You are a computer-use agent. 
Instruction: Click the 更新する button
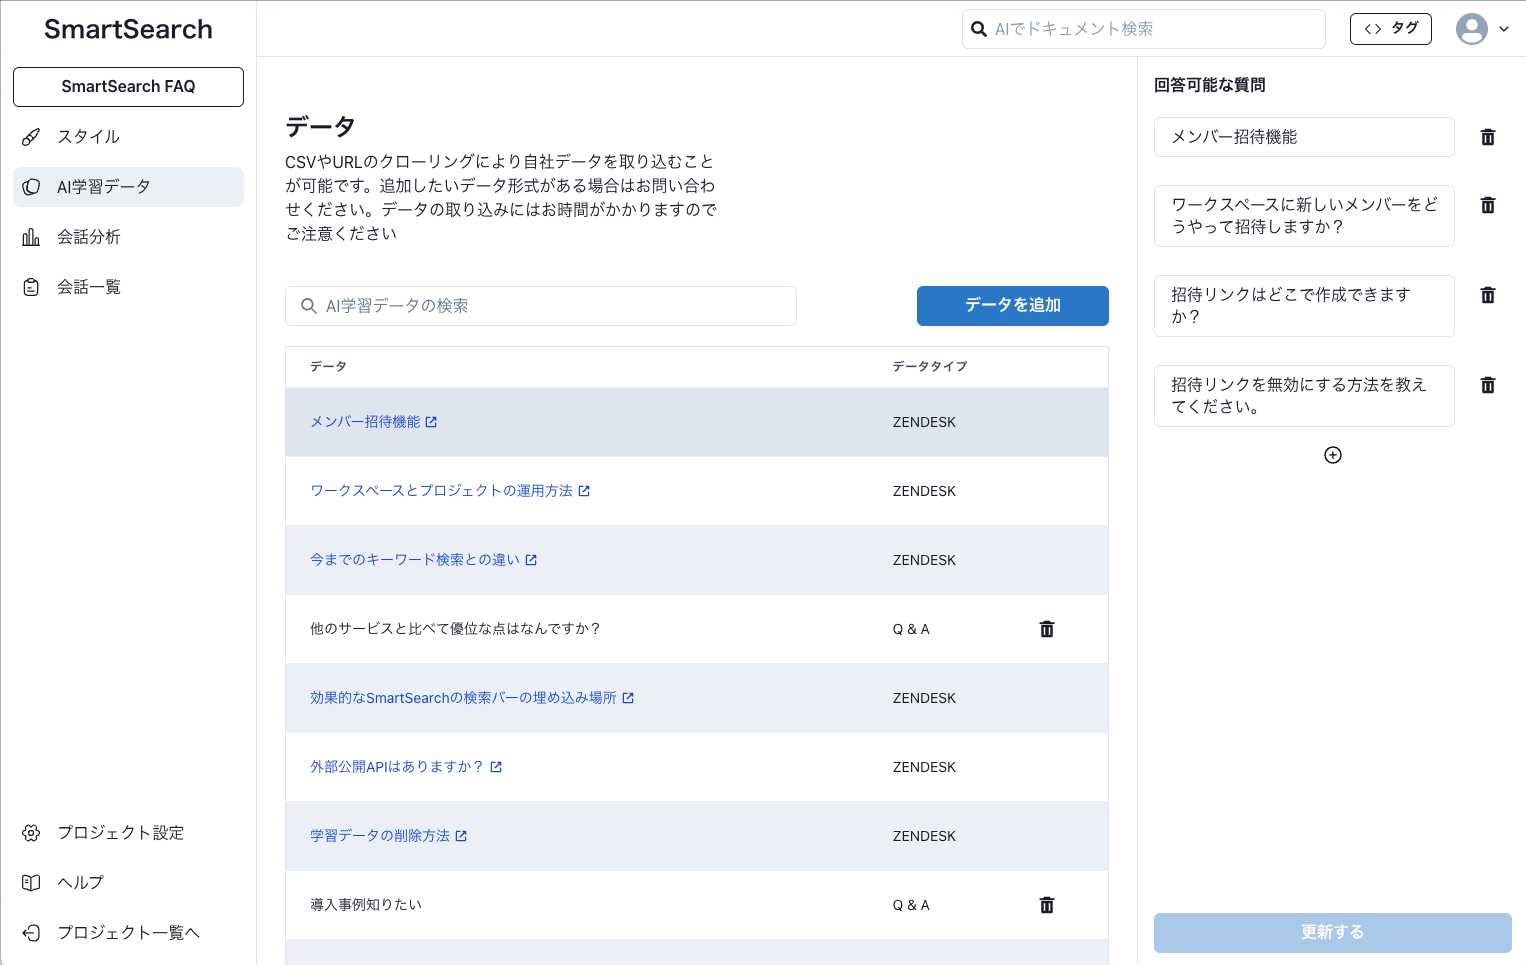[1333, 933]
